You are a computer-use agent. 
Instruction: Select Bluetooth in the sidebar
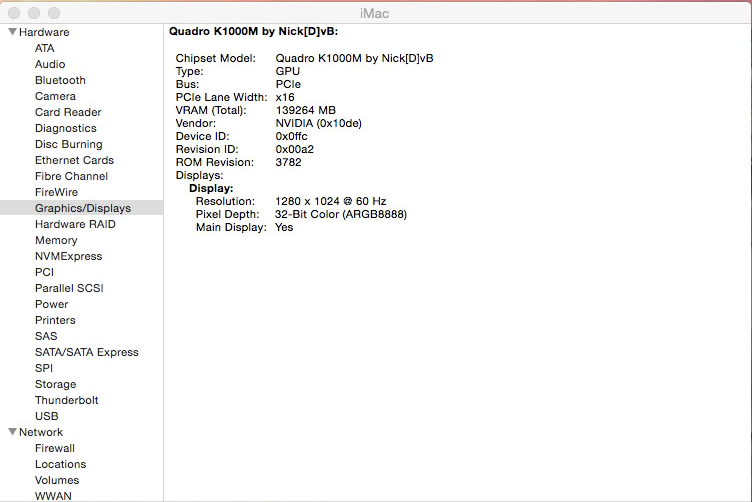[60, 80]
